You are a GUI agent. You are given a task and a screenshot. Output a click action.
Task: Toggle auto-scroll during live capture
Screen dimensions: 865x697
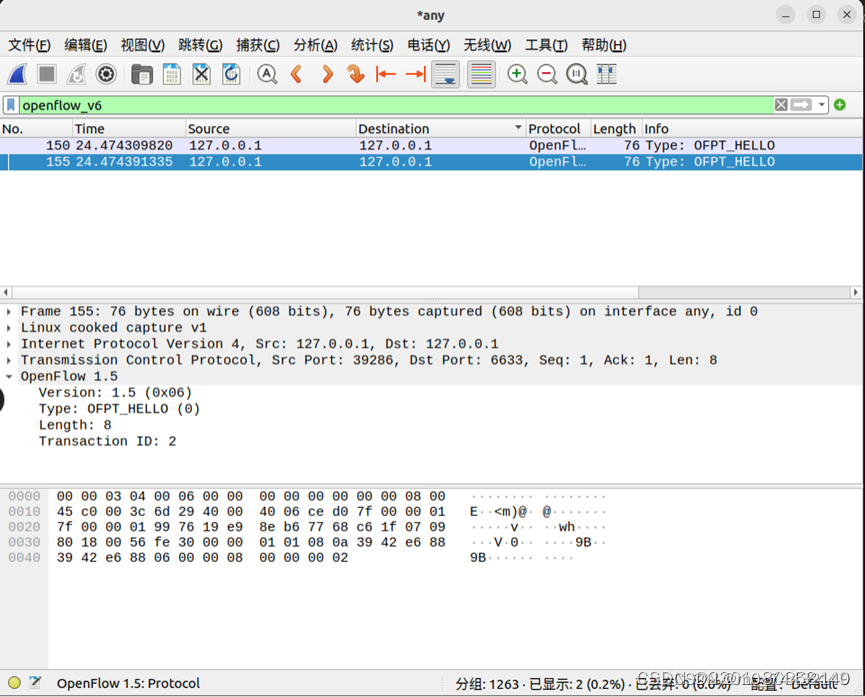pos(446,74)
